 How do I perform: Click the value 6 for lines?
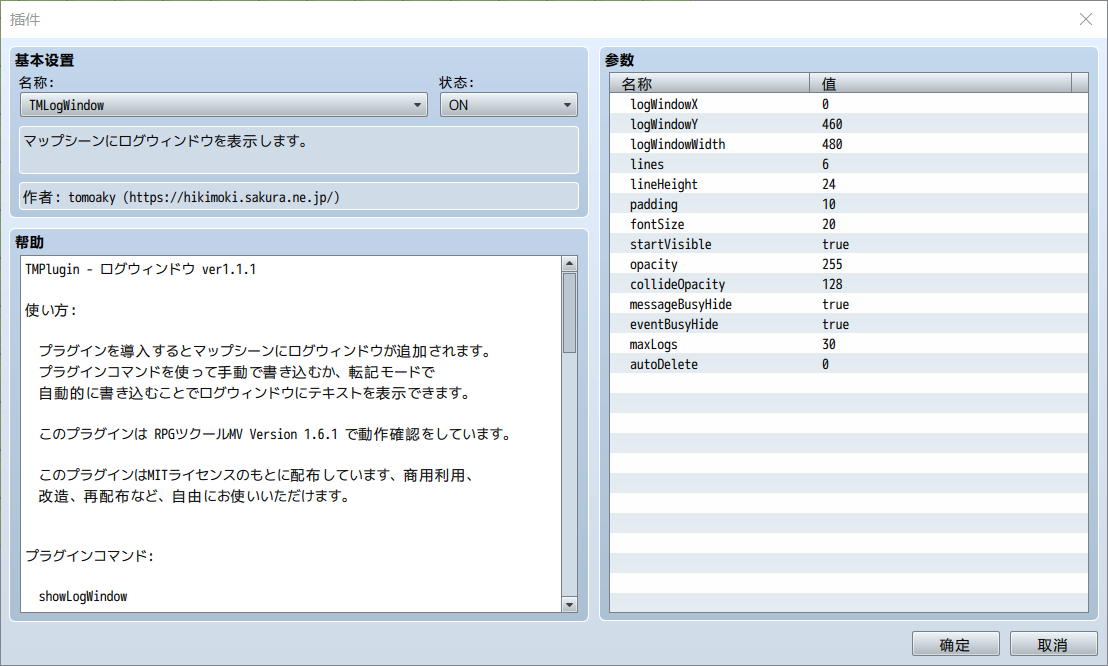coord(825,164)
